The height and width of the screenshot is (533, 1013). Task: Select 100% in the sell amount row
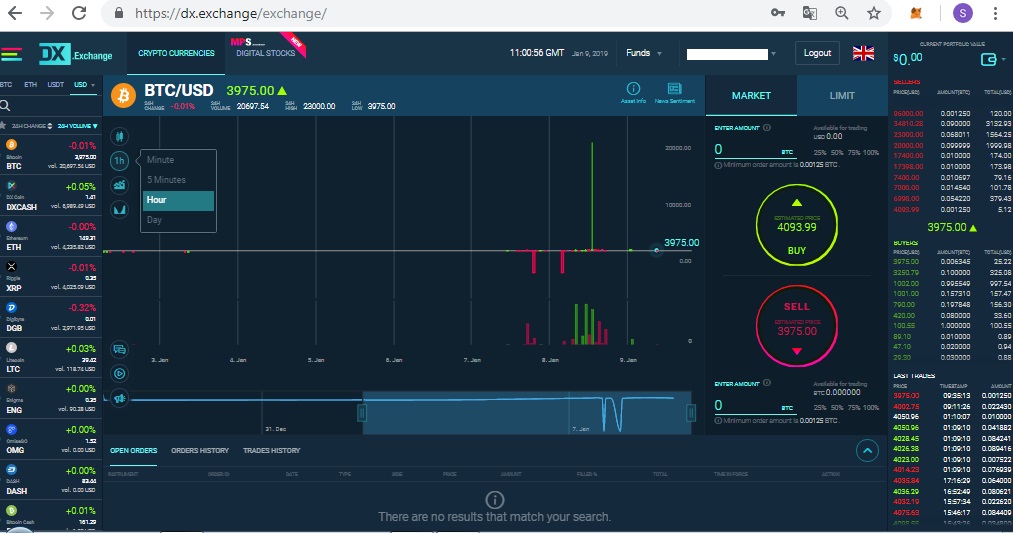pyautogui.click(x=871, y=408)
